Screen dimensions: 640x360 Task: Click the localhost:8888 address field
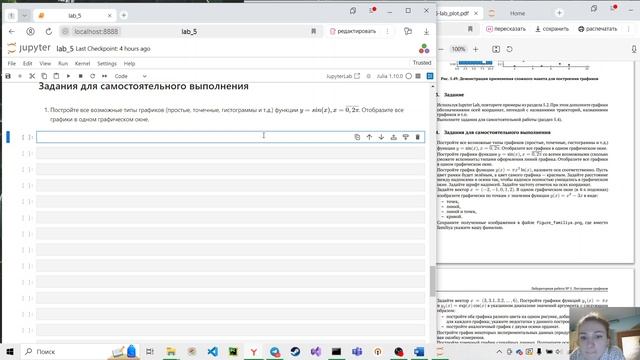tap(96, 31)
